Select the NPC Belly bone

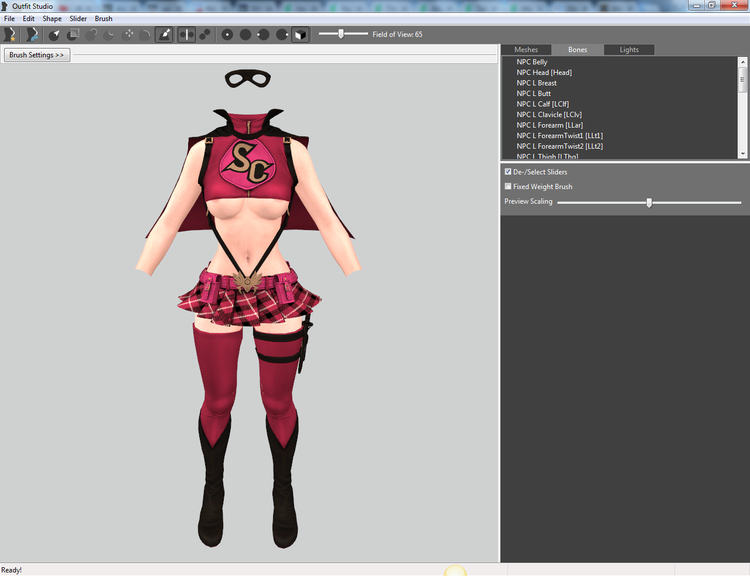[x=531, y=62]
